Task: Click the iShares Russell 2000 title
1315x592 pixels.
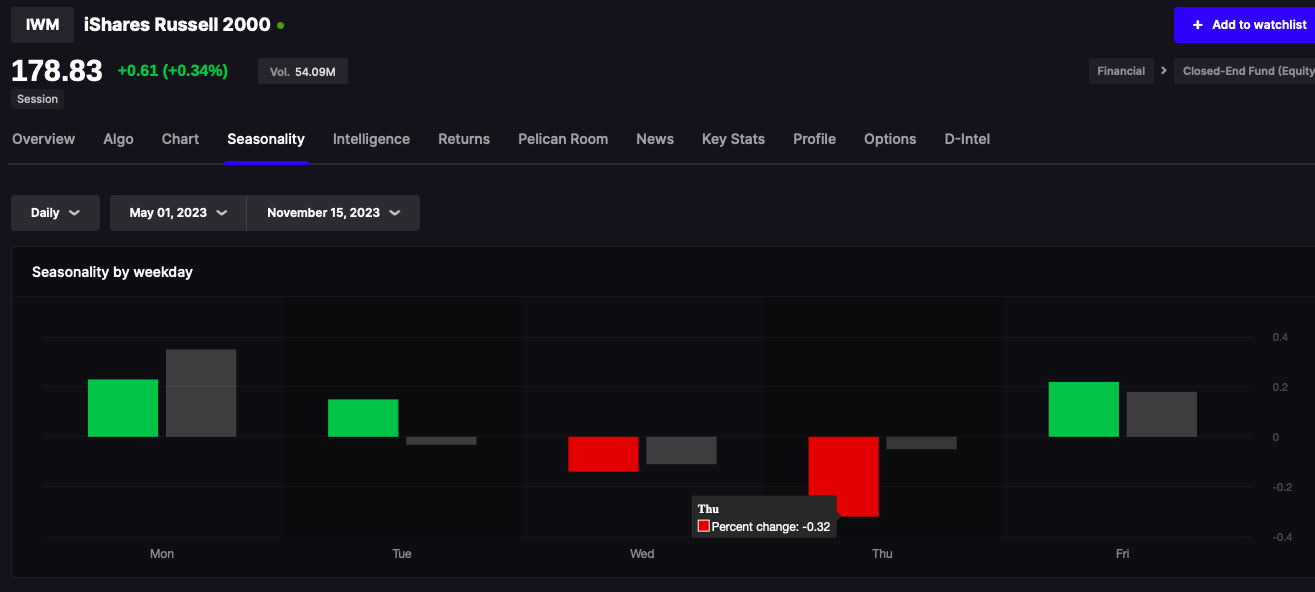Action: tap(177, 25)
